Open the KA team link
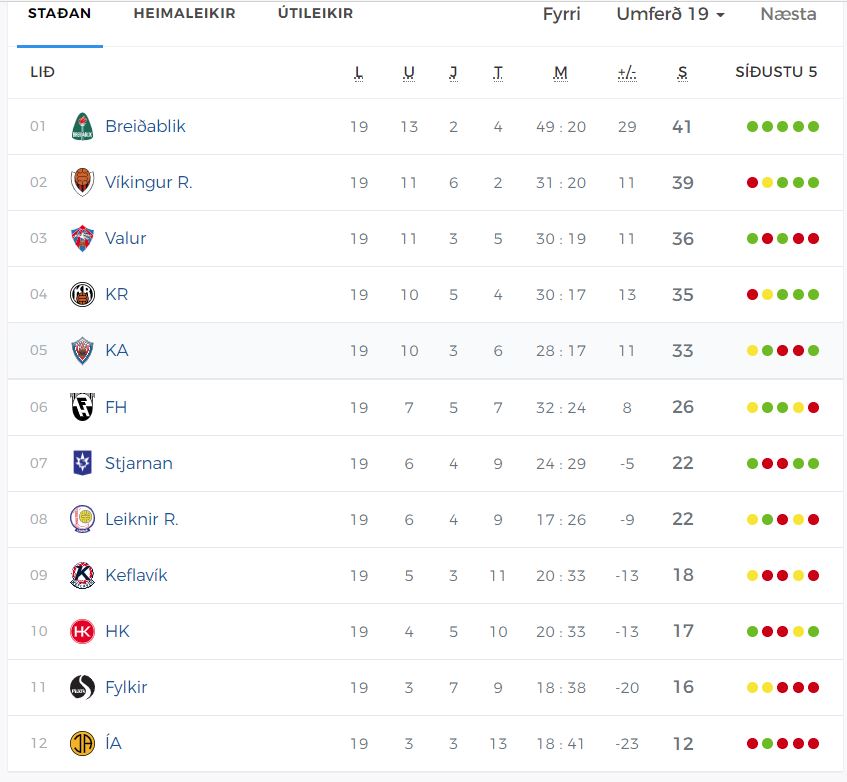This screenshot has width=847, height=782. [x=116, y=351]
